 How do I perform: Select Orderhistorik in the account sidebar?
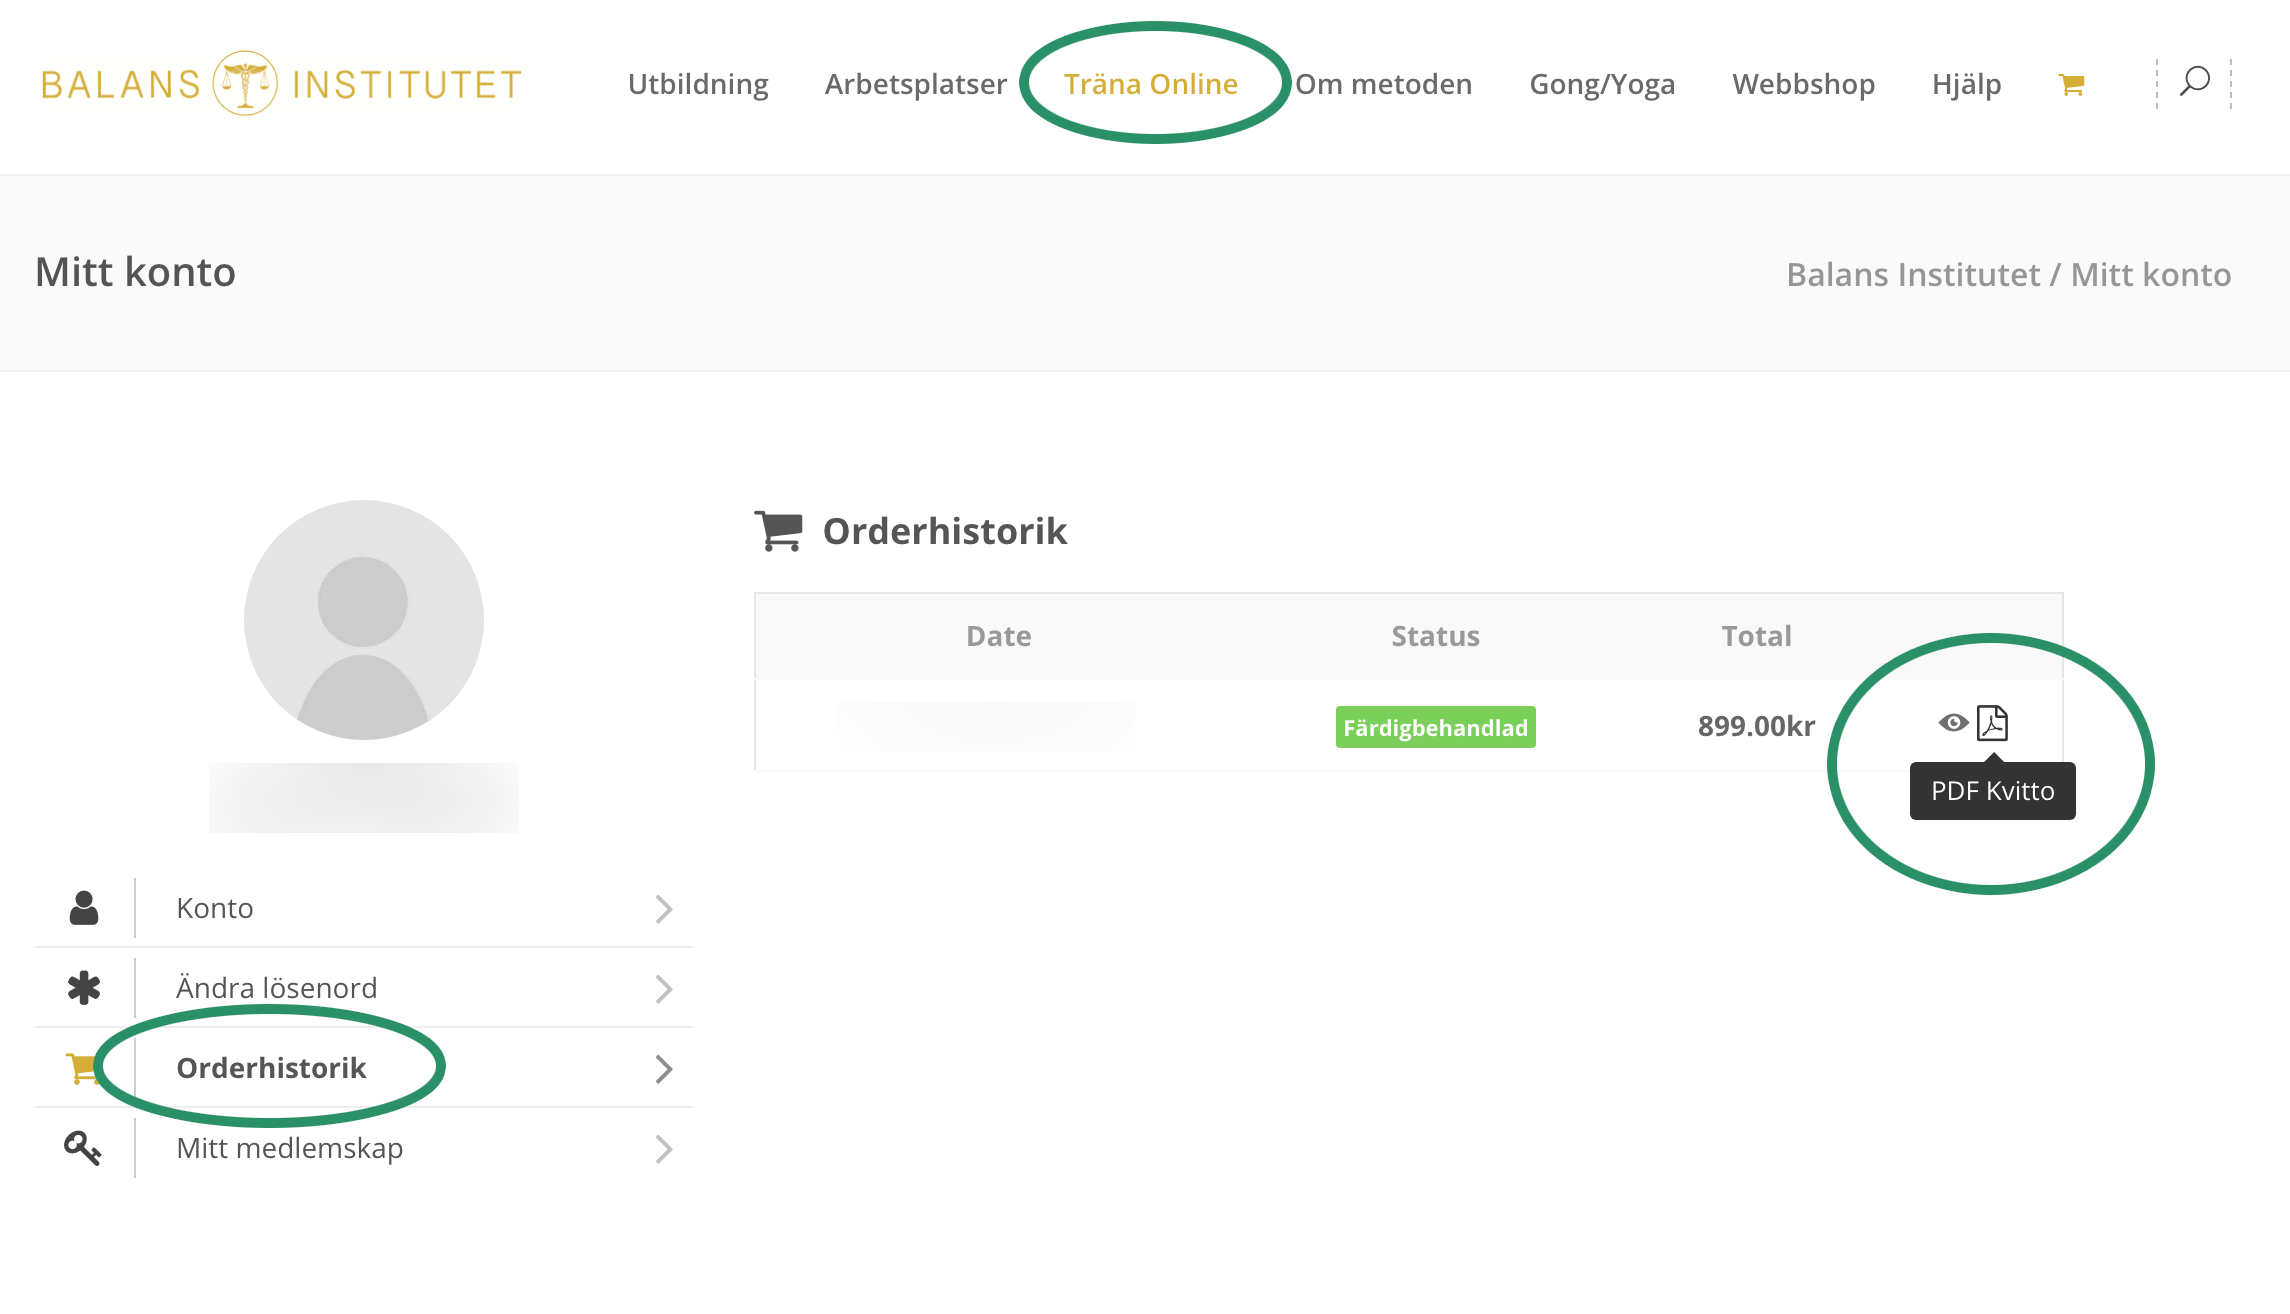tap(271, 1068)
